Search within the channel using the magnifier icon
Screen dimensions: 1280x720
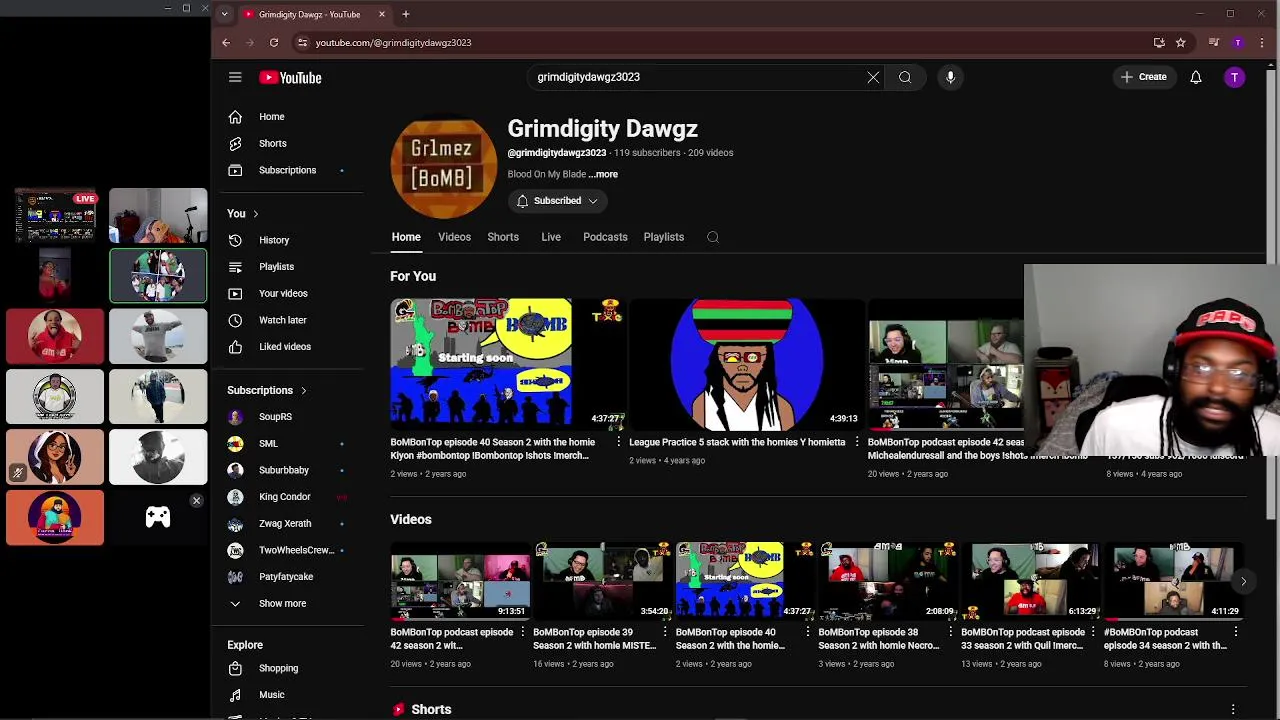(x=713, y=237)
